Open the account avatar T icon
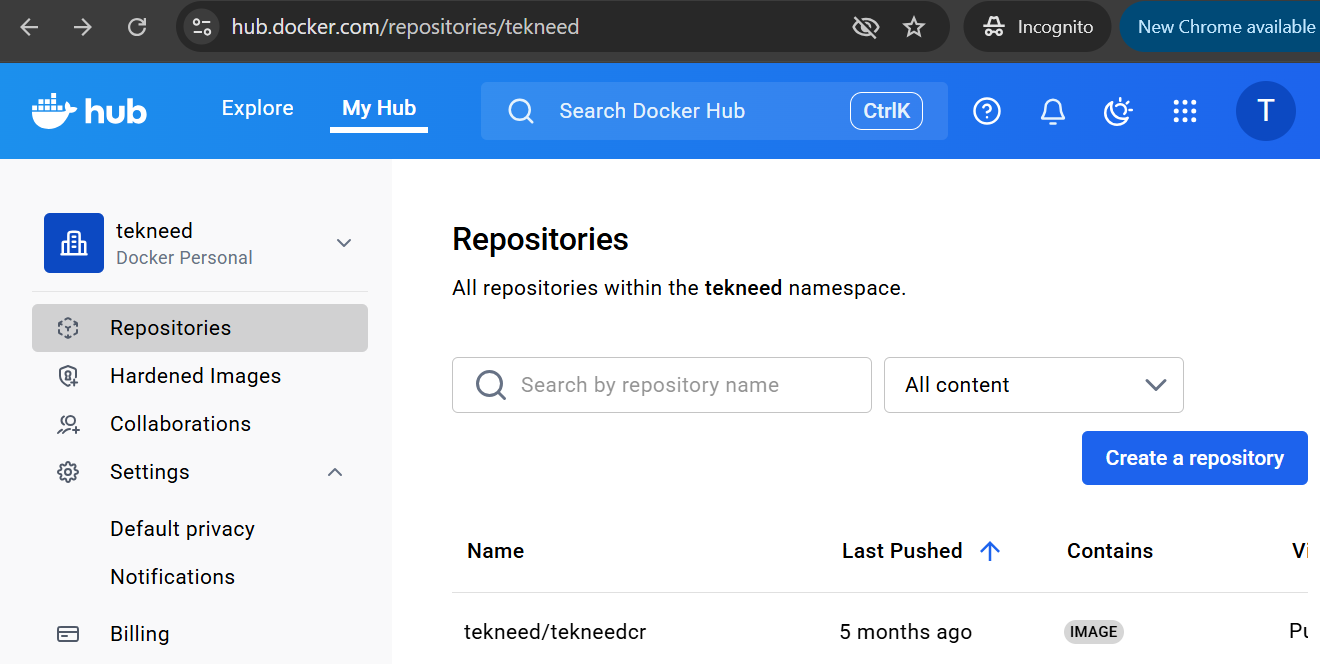The image size is (1320, 664). tap(1266, 111)
